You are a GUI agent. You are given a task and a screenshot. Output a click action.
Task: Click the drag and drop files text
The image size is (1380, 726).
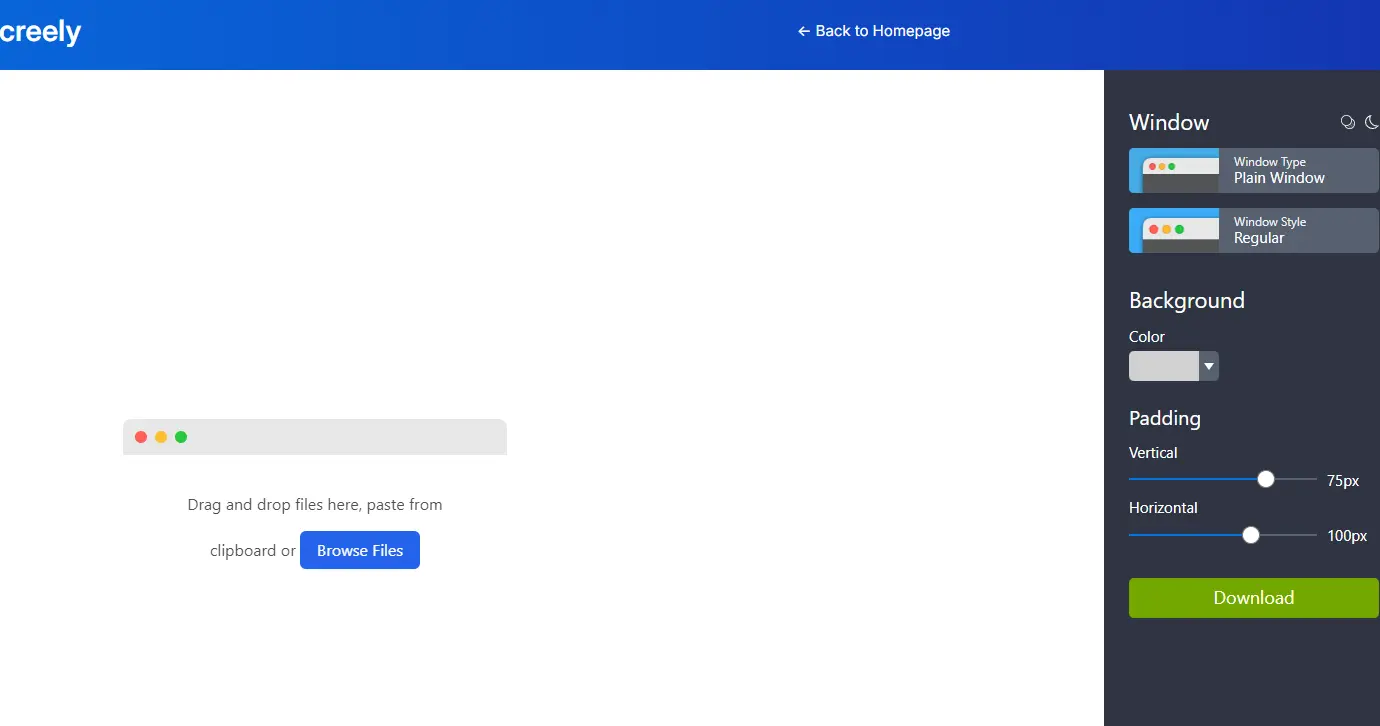point(315,505)
